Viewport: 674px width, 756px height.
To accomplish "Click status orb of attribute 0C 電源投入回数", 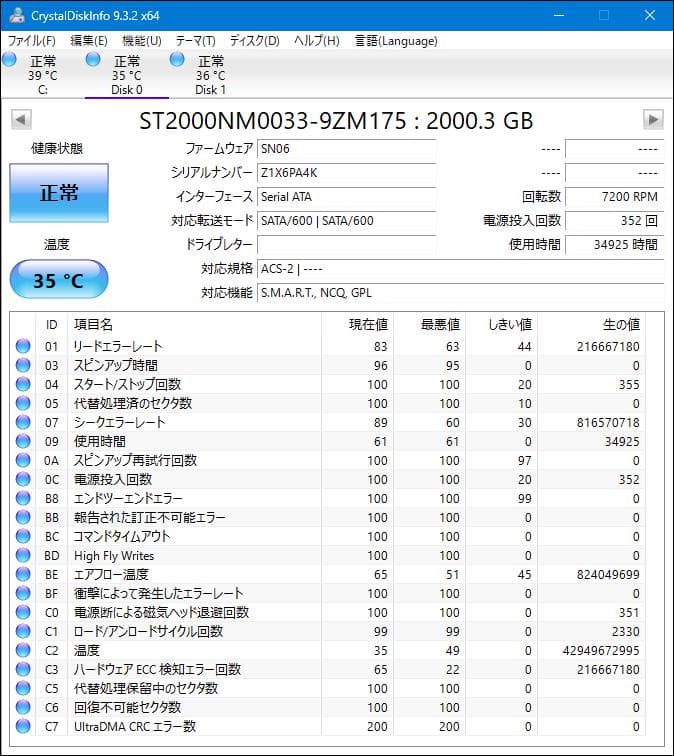I will tap(23, 479).
